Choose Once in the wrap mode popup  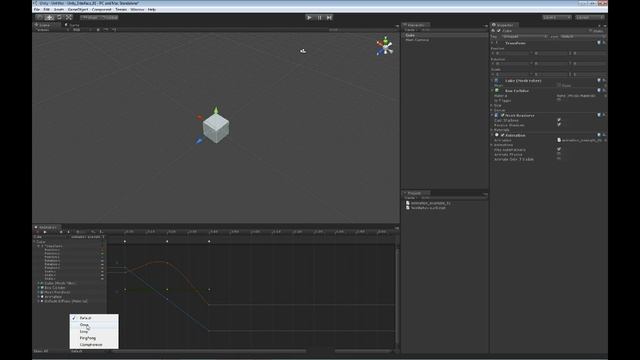(94, 325)
